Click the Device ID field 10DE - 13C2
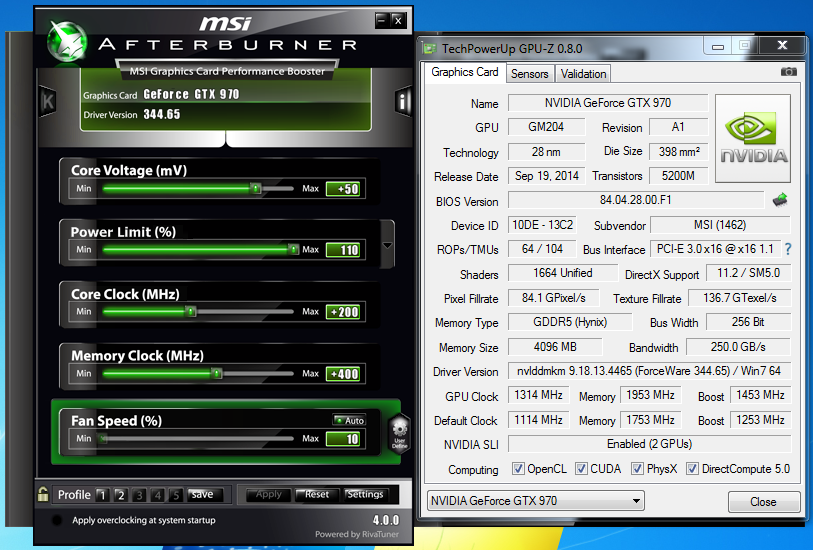 pos(542,224)
